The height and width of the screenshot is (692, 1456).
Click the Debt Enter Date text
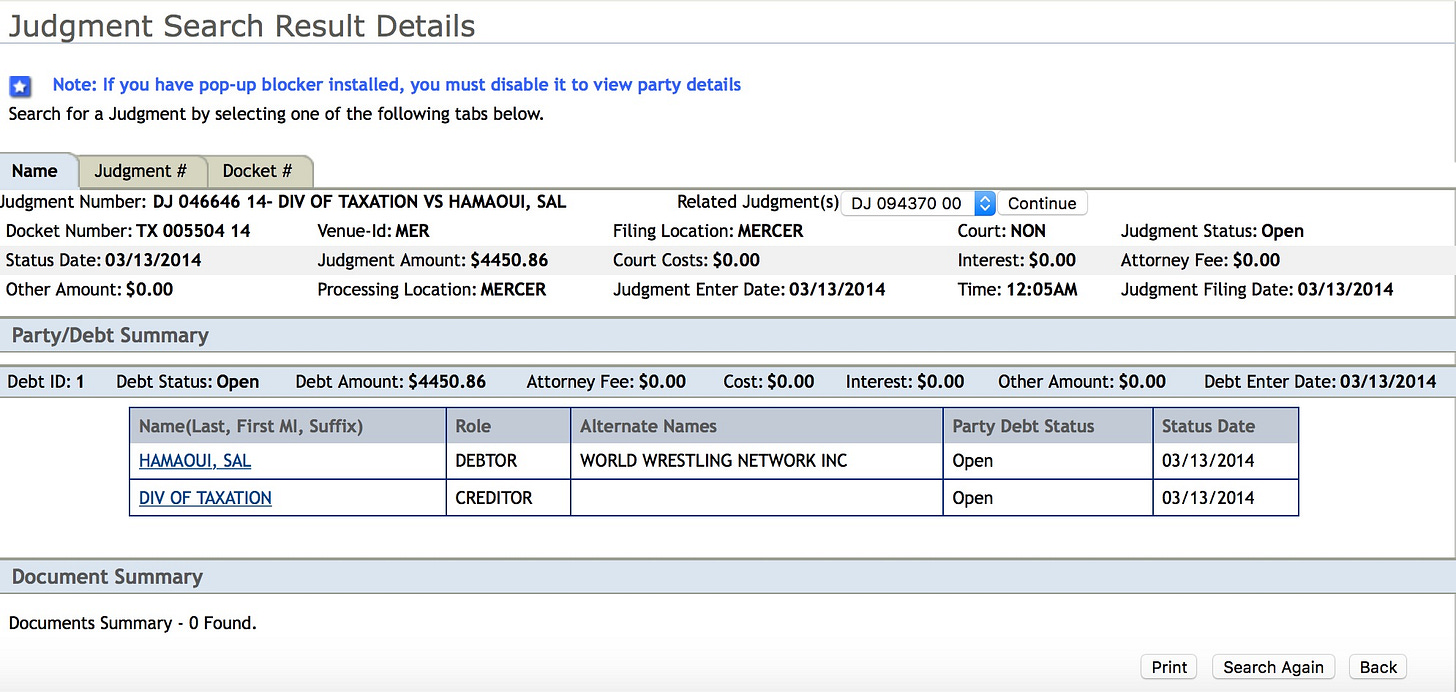click(1320, 381)
